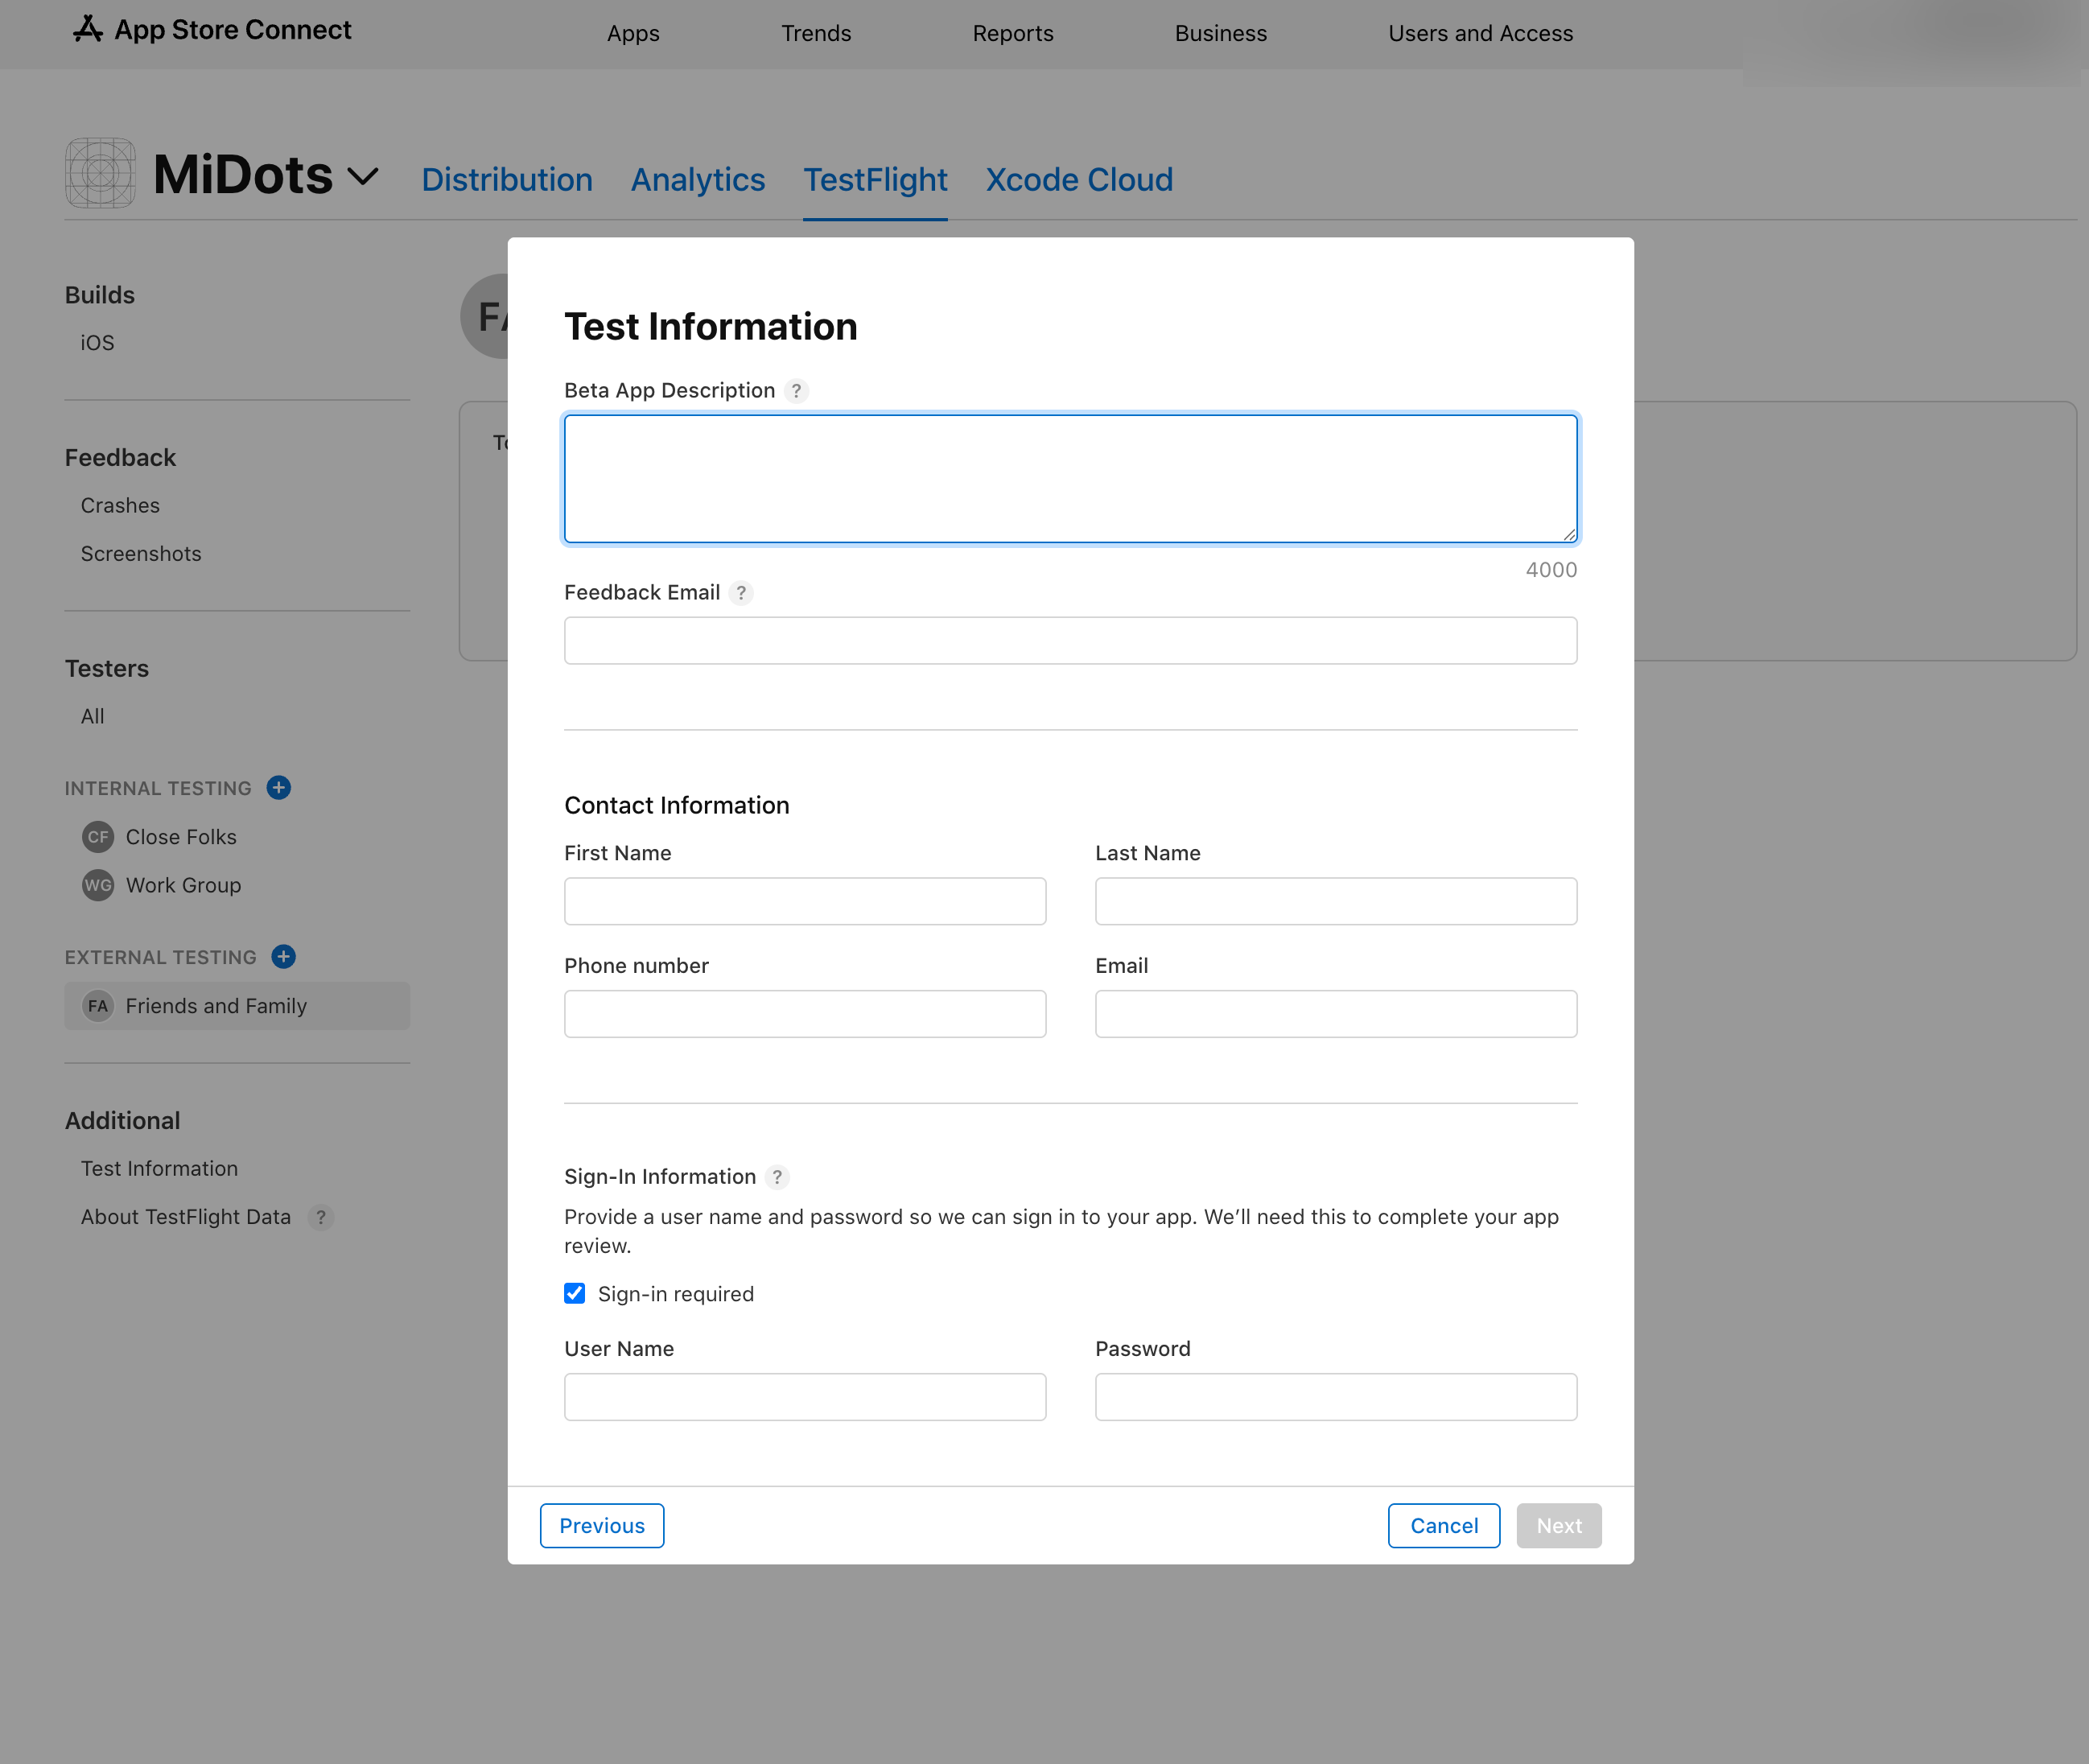Viewport: 2089px width, 1764px height.
Task: Click the Next button
Action: pyautogui.click(x=1559, y=1526)
